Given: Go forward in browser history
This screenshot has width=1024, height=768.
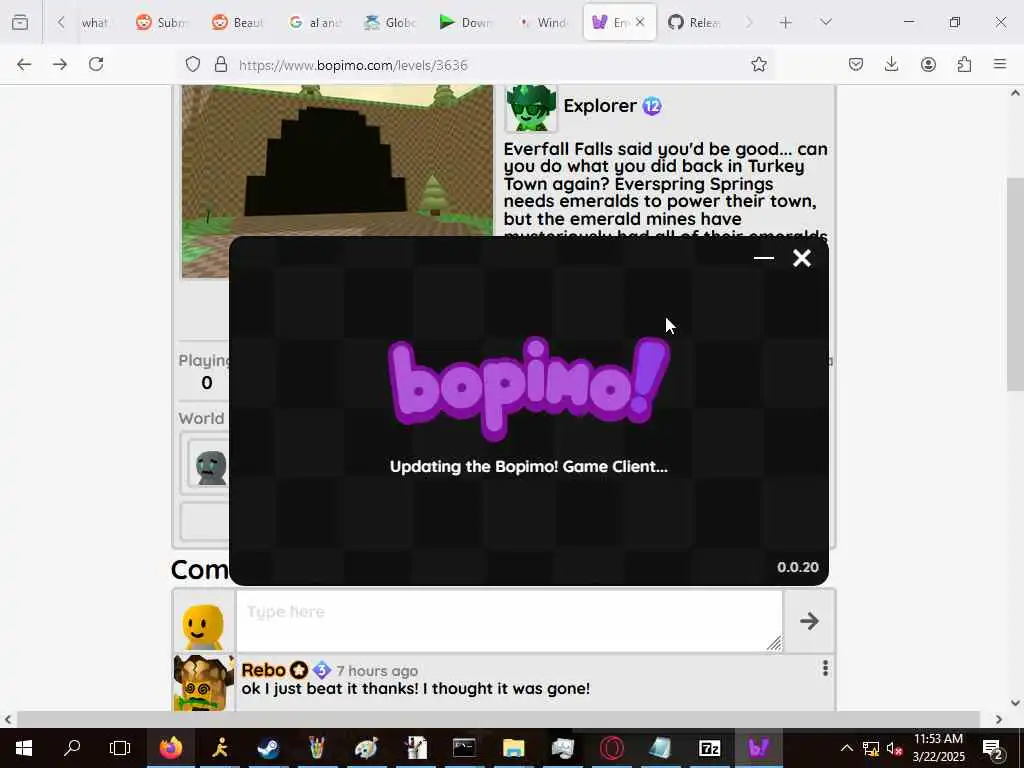Looking at the screenshot, I should (x=60, y=64).
